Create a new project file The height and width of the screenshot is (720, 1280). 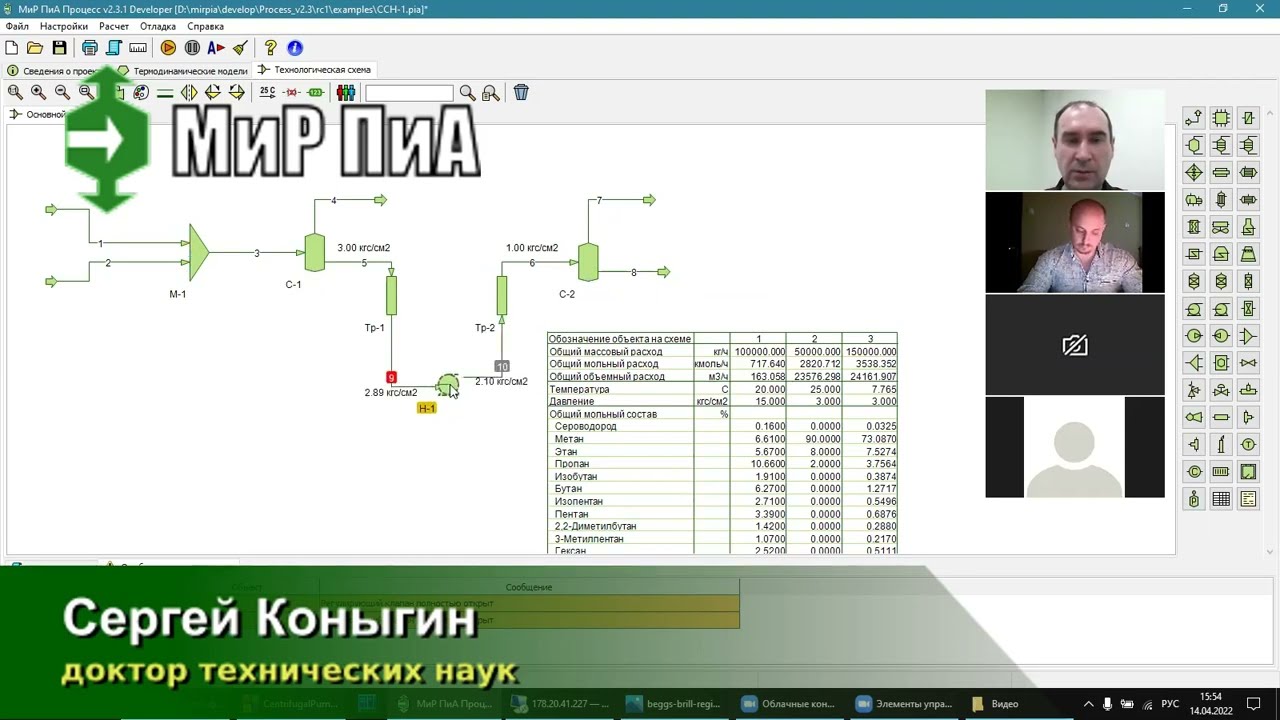(x=12, y=48)
